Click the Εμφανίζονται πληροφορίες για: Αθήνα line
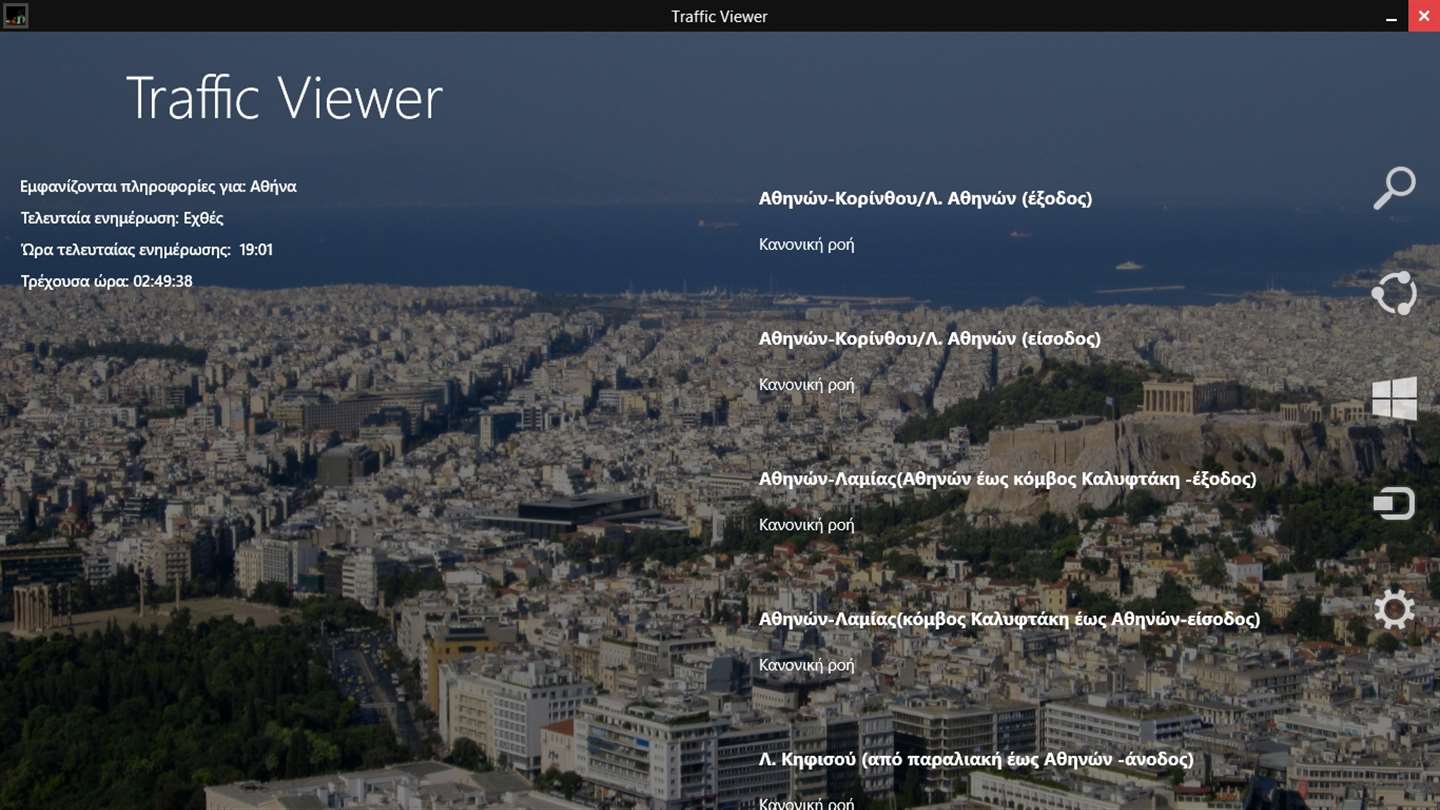Image resolution: width=1440 pixels, height=810 pixels. pos(158,186)
